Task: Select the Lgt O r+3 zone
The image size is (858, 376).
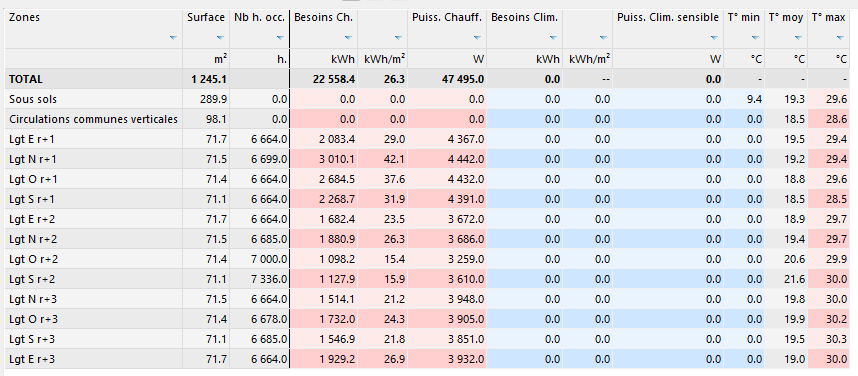Action: coord(33,320)
